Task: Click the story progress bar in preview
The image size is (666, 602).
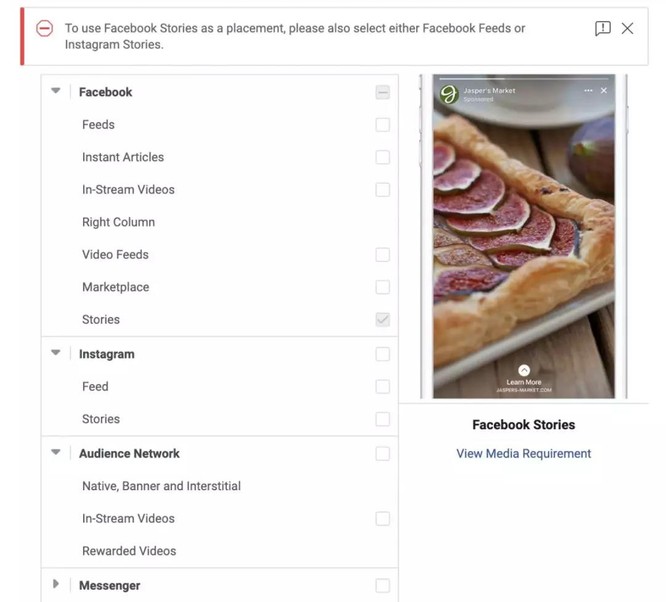Action: coord(523,79)
